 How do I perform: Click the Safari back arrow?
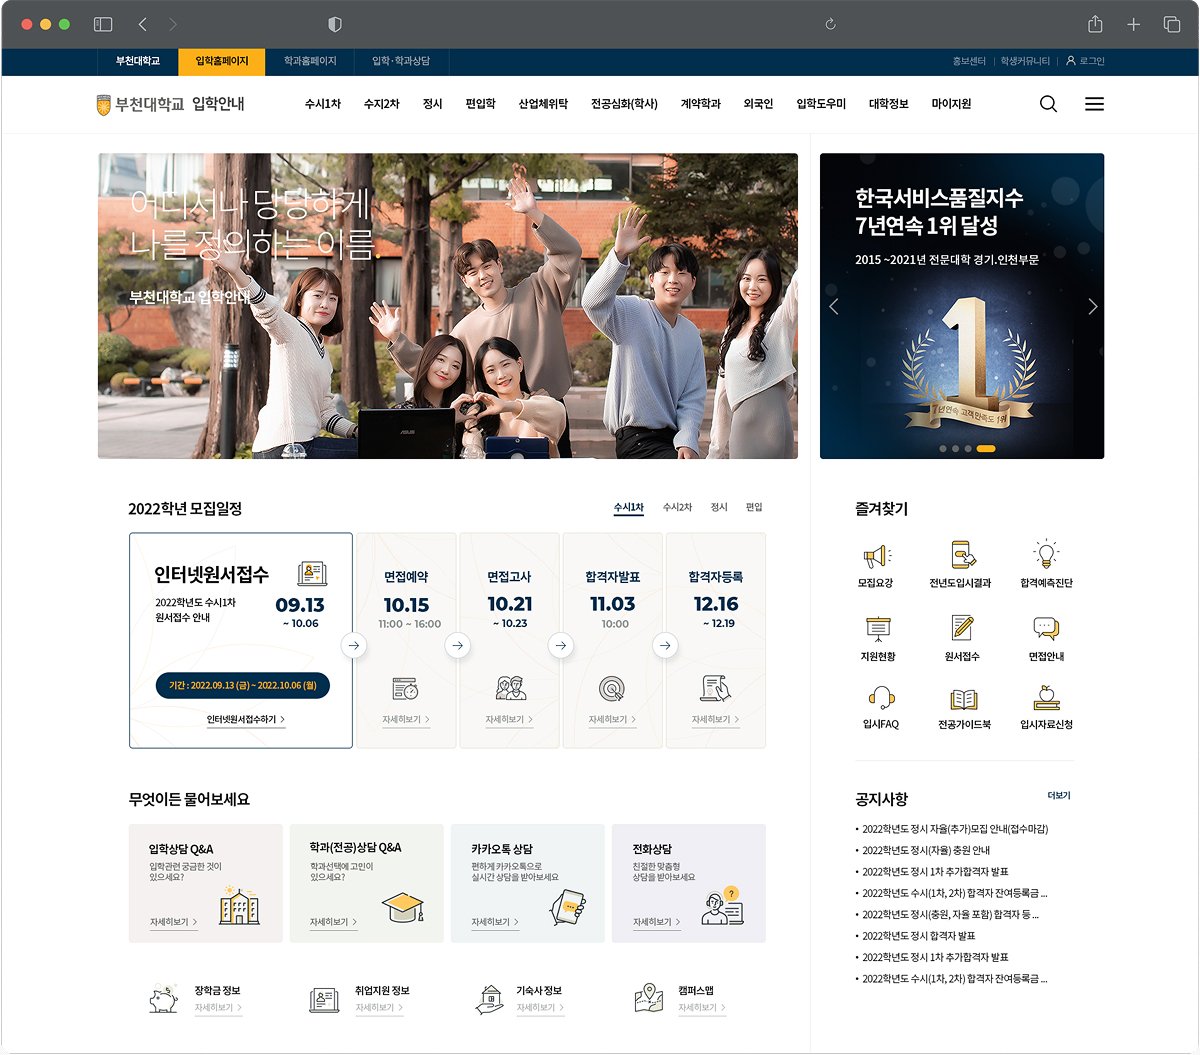[x=142, y=24]
